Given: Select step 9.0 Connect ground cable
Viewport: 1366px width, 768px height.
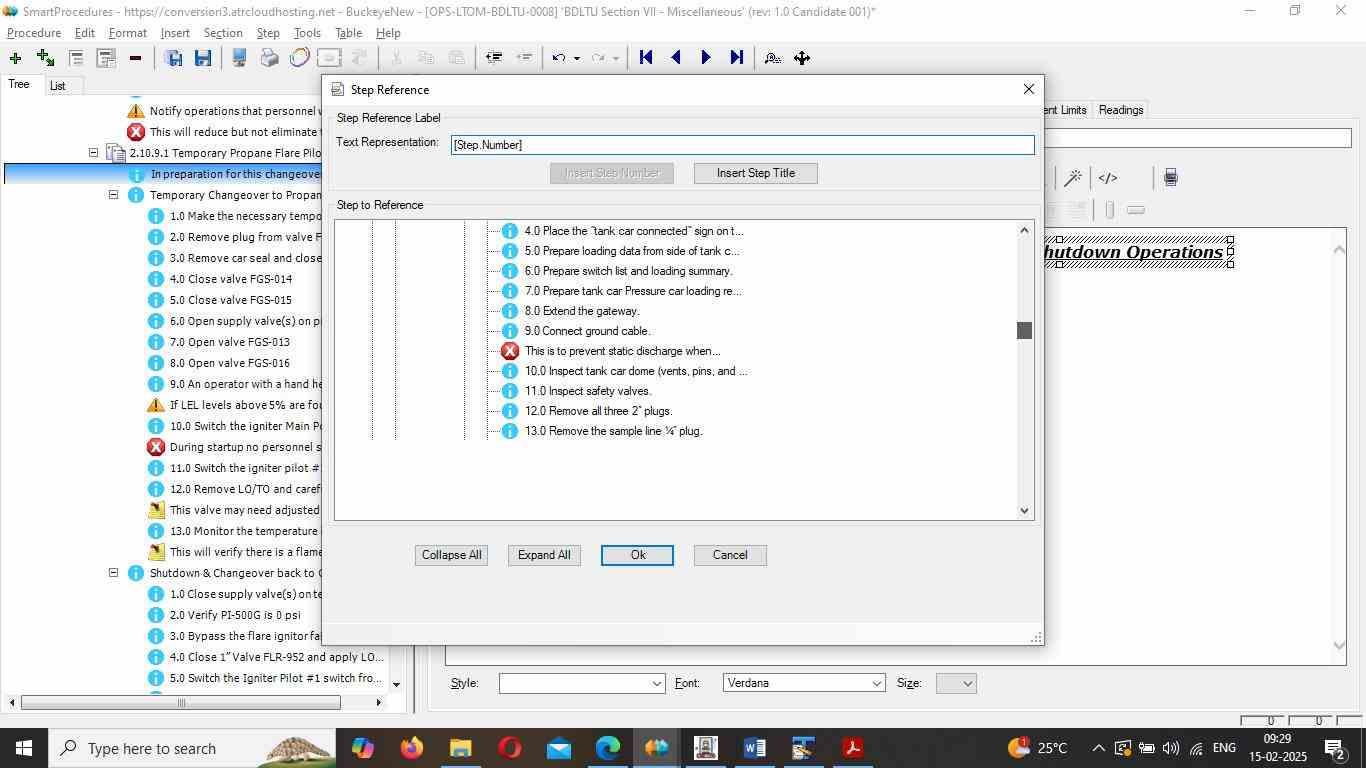Looking at the screenshot, I should (587, 331).
